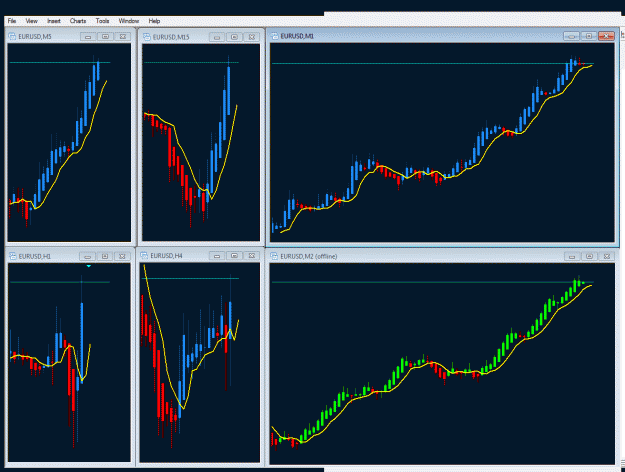This screenshot has width=625, height=472.
Task: Close the EURUSD,M1 chart window
Action: click(x=606, y=36)
